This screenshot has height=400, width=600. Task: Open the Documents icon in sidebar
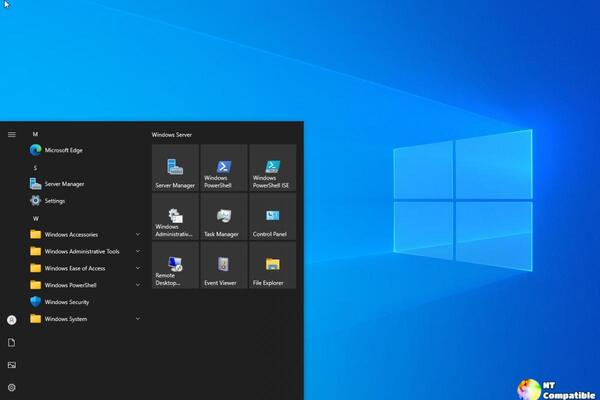(x=12, y=342)
